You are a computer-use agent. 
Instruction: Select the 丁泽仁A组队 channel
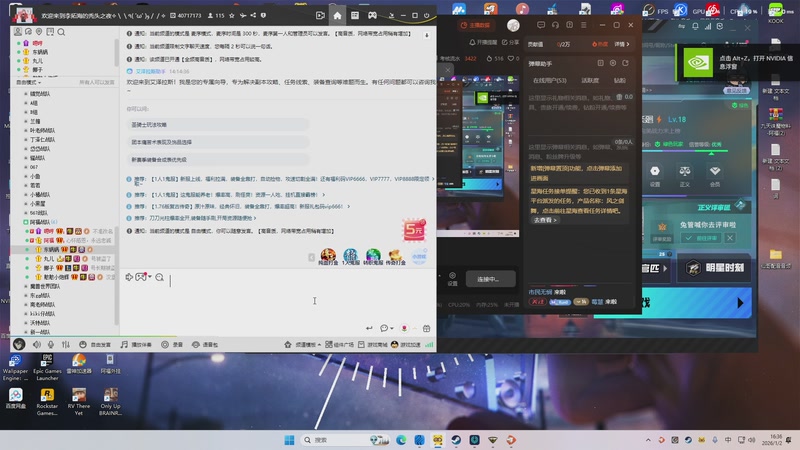[x=42, y=140]
